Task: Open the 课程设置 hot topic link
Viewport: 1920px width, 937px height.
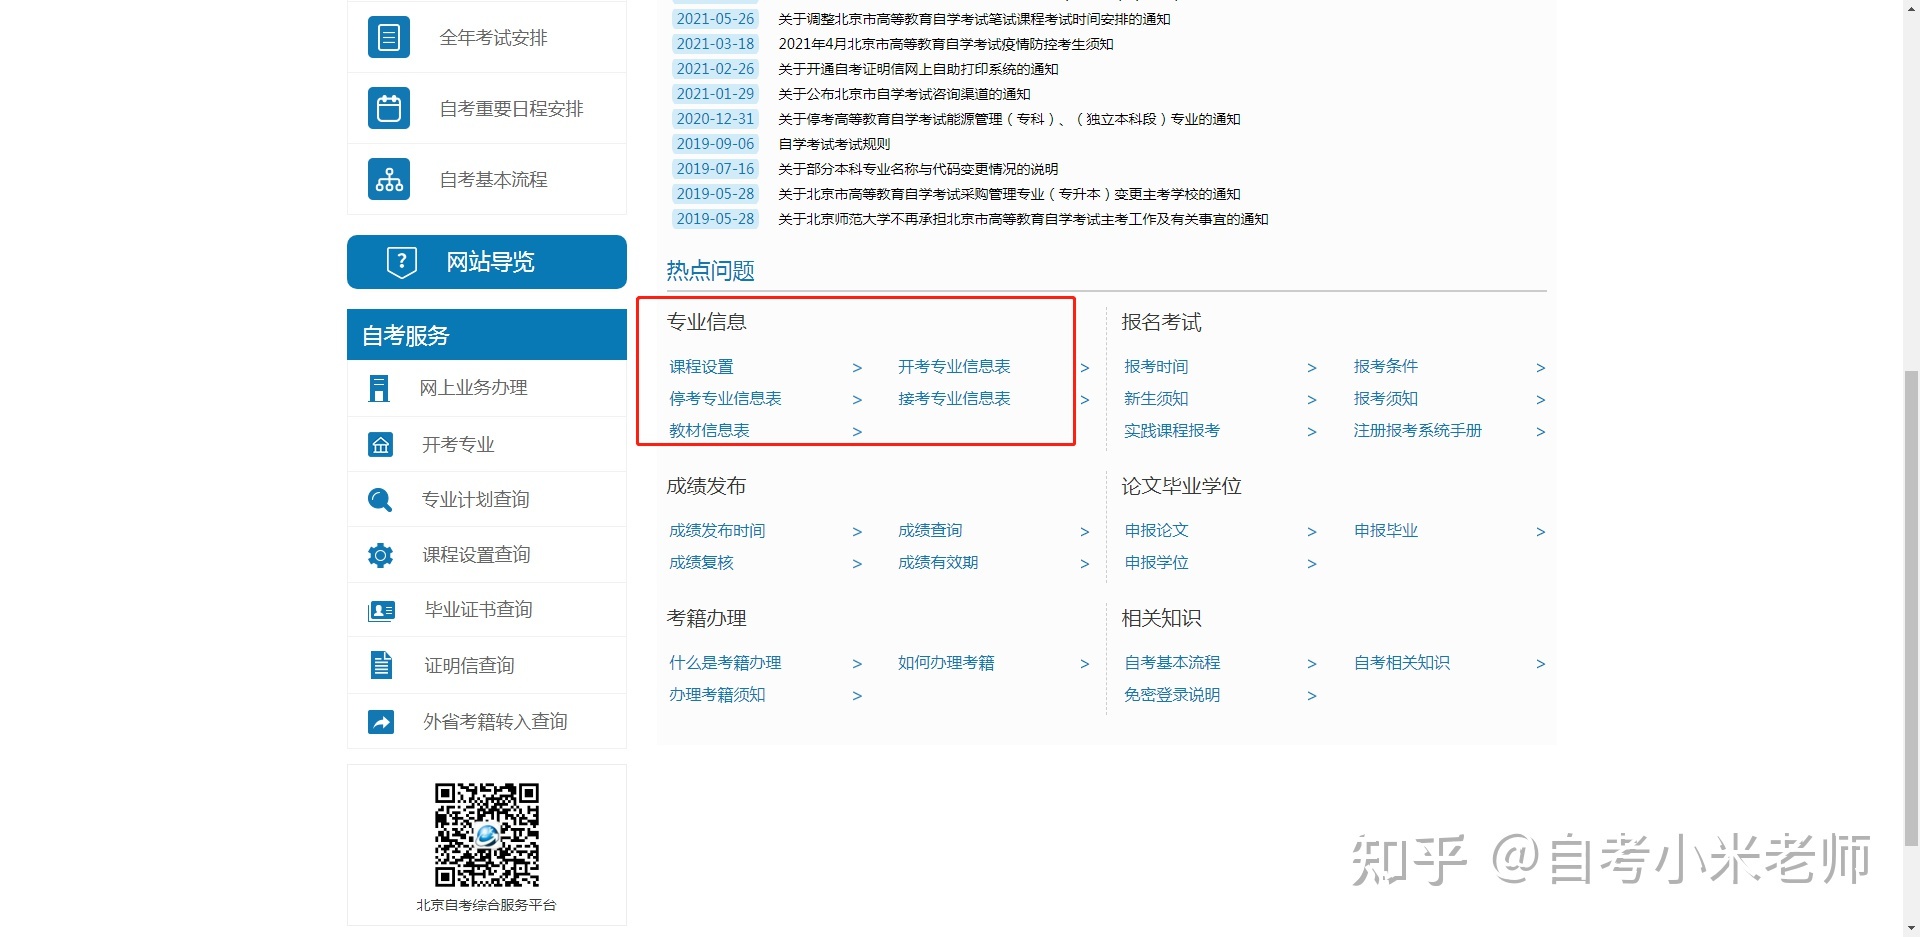Action: click(x=701, y=367)
